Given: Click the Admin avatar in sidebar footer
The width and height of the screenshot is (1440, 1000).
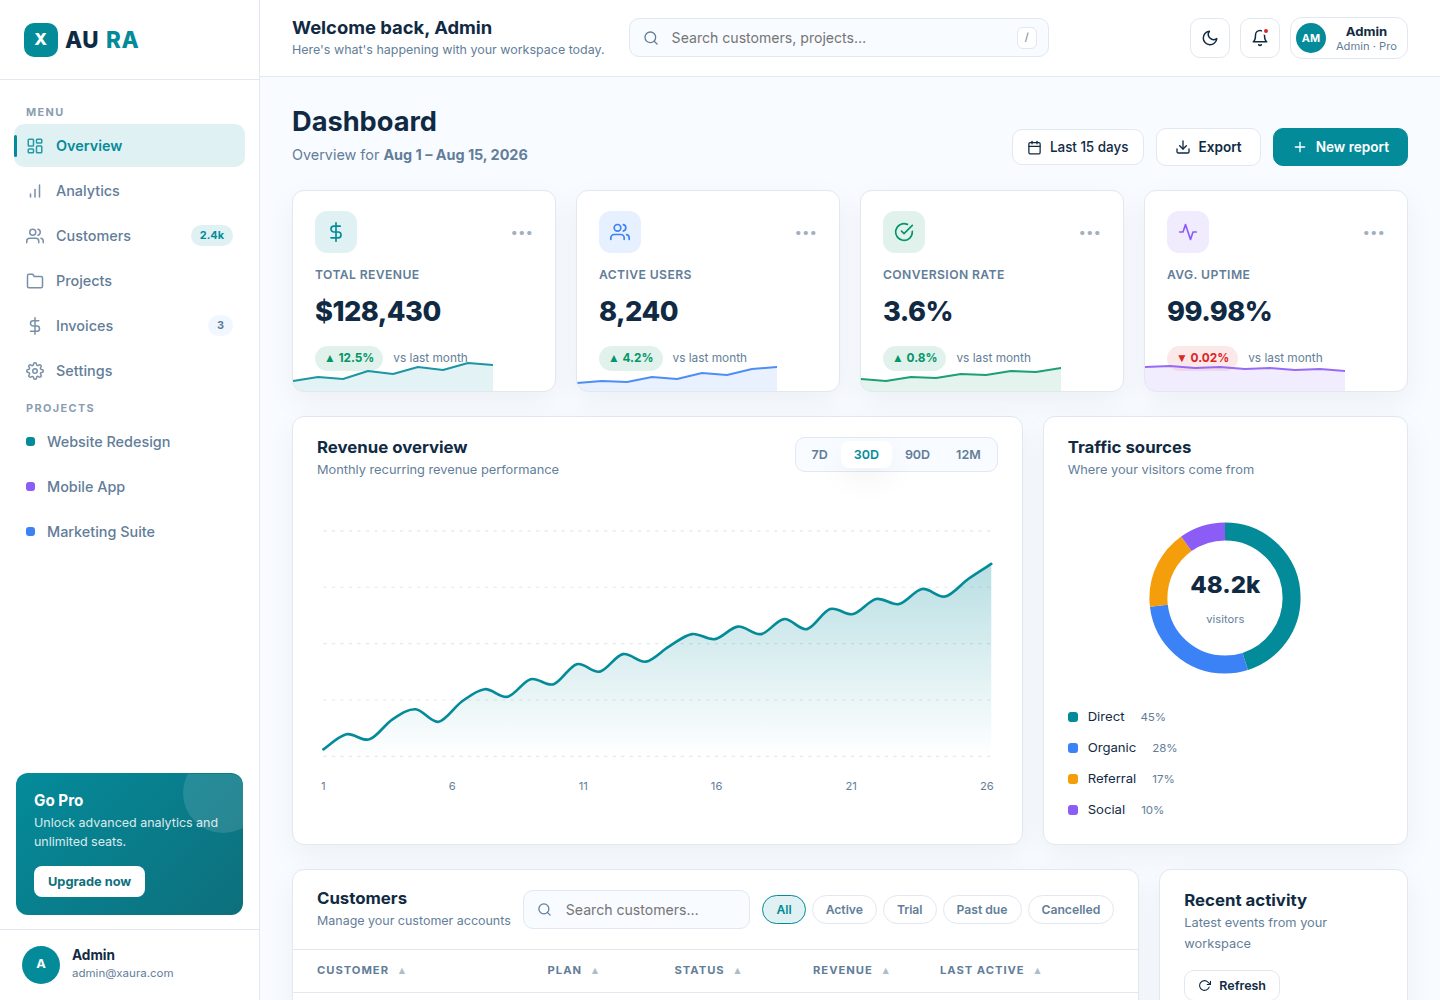Looking at the screenshot, I should 41,964.
